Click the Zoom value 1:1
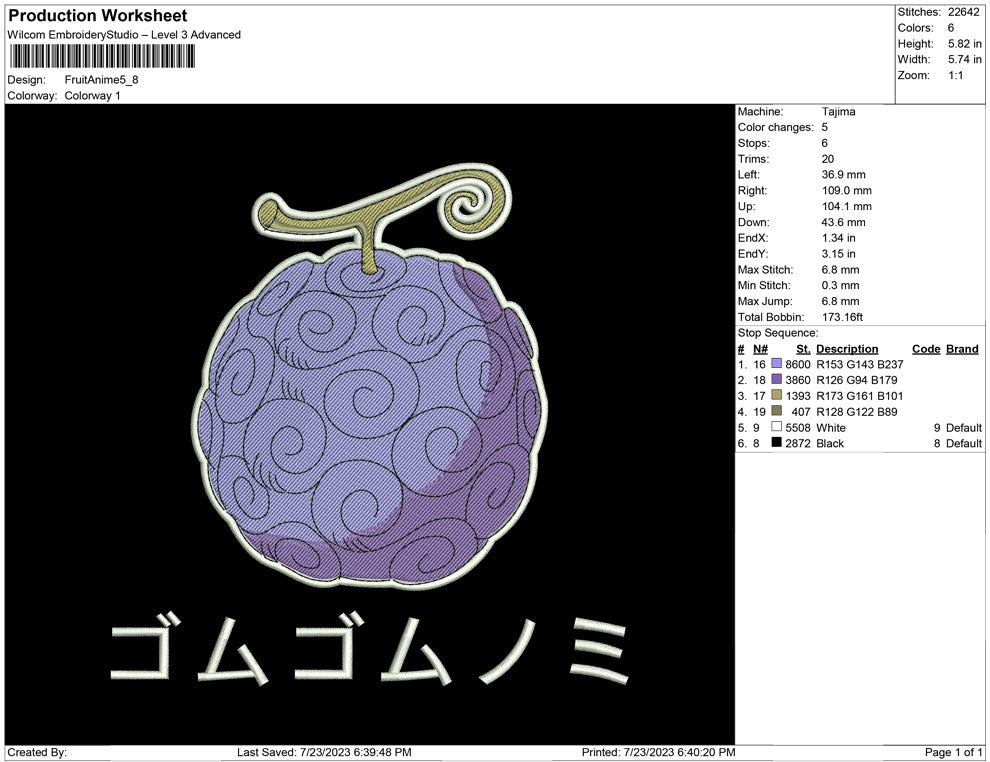 coord(956,75)
